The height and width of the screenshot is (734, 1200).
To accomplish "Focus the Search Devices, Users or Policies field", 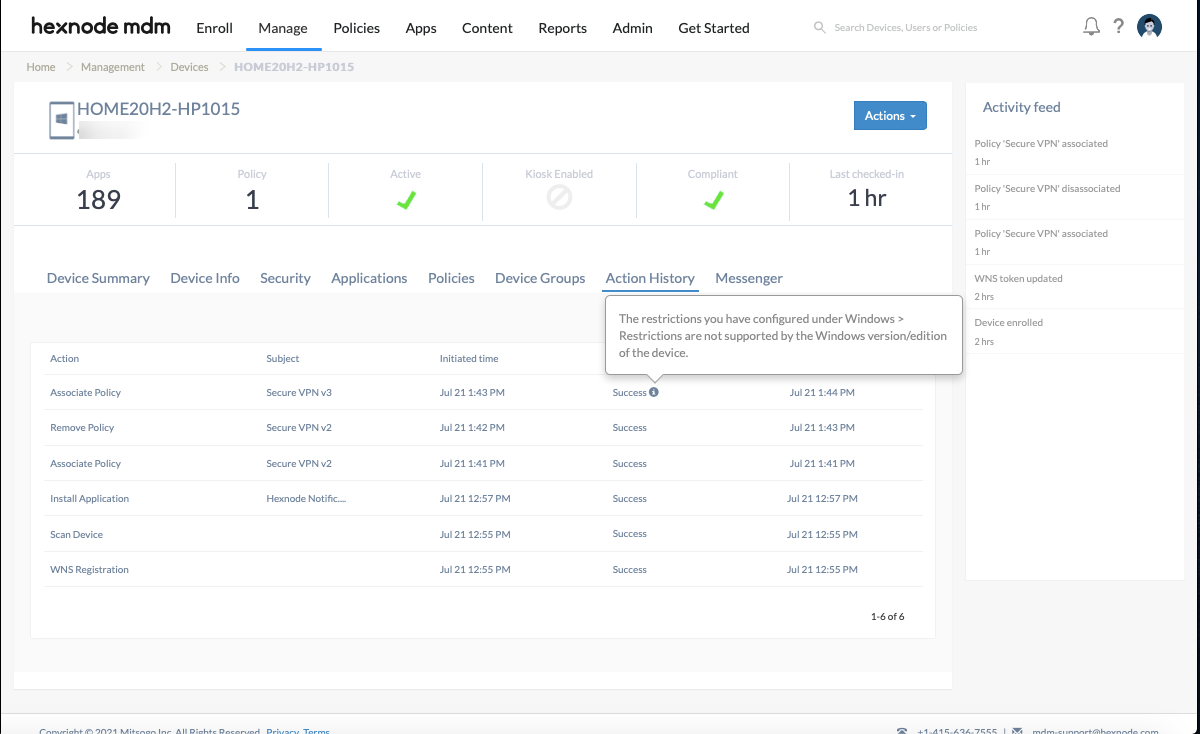I will tap(905, 28).
